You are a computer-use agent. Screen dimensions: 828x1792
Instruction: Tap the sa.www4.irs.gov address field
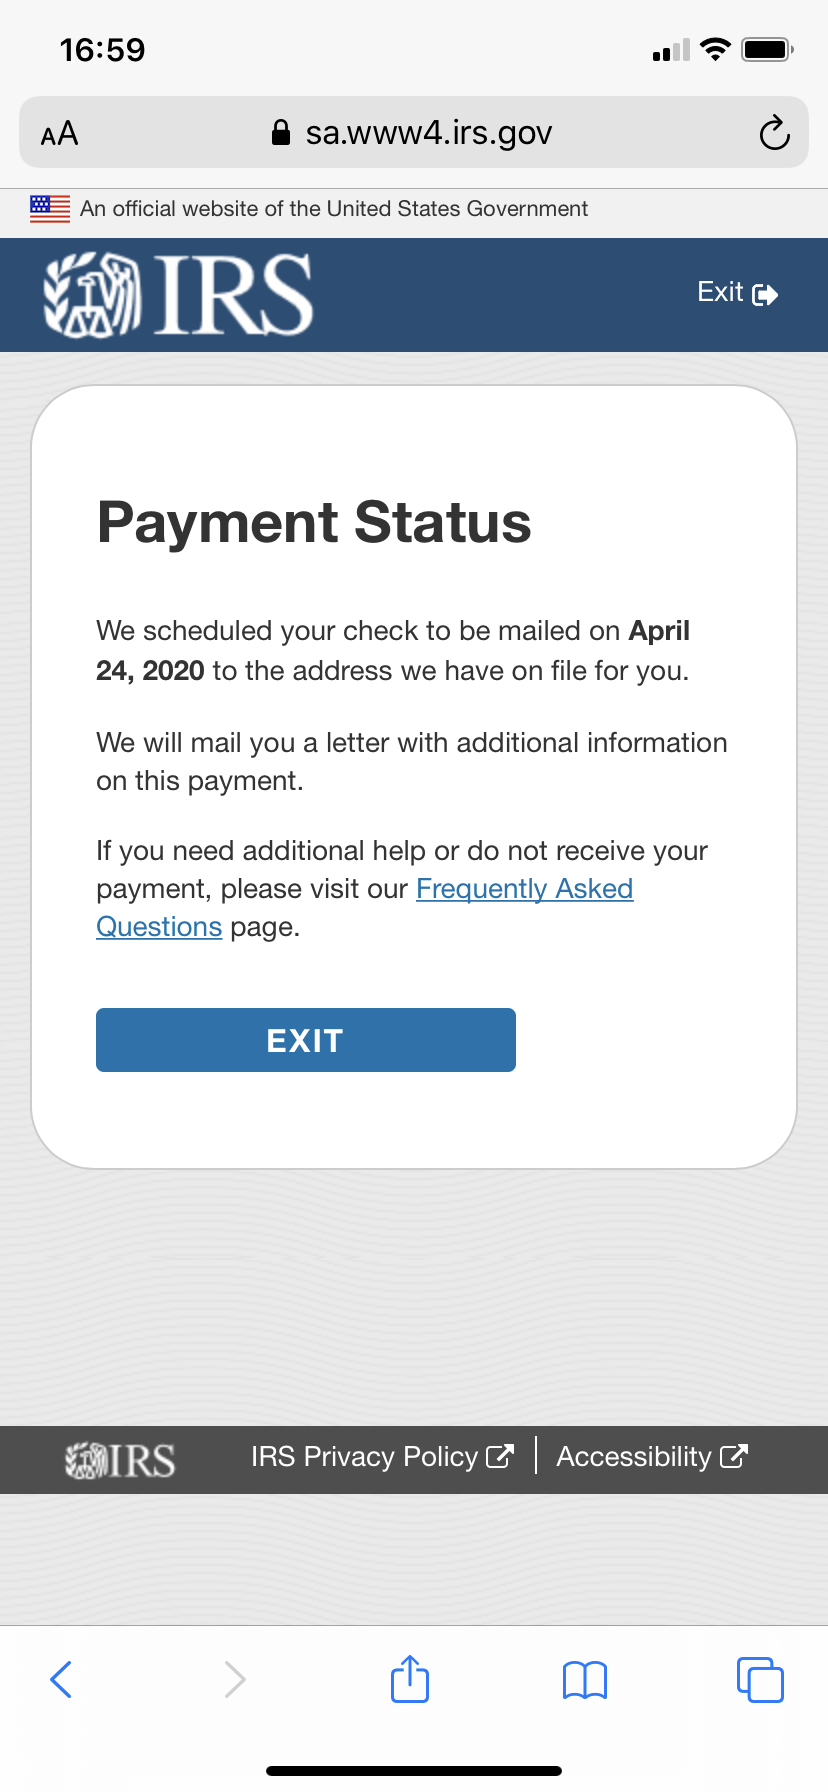(x=414, y=132)
